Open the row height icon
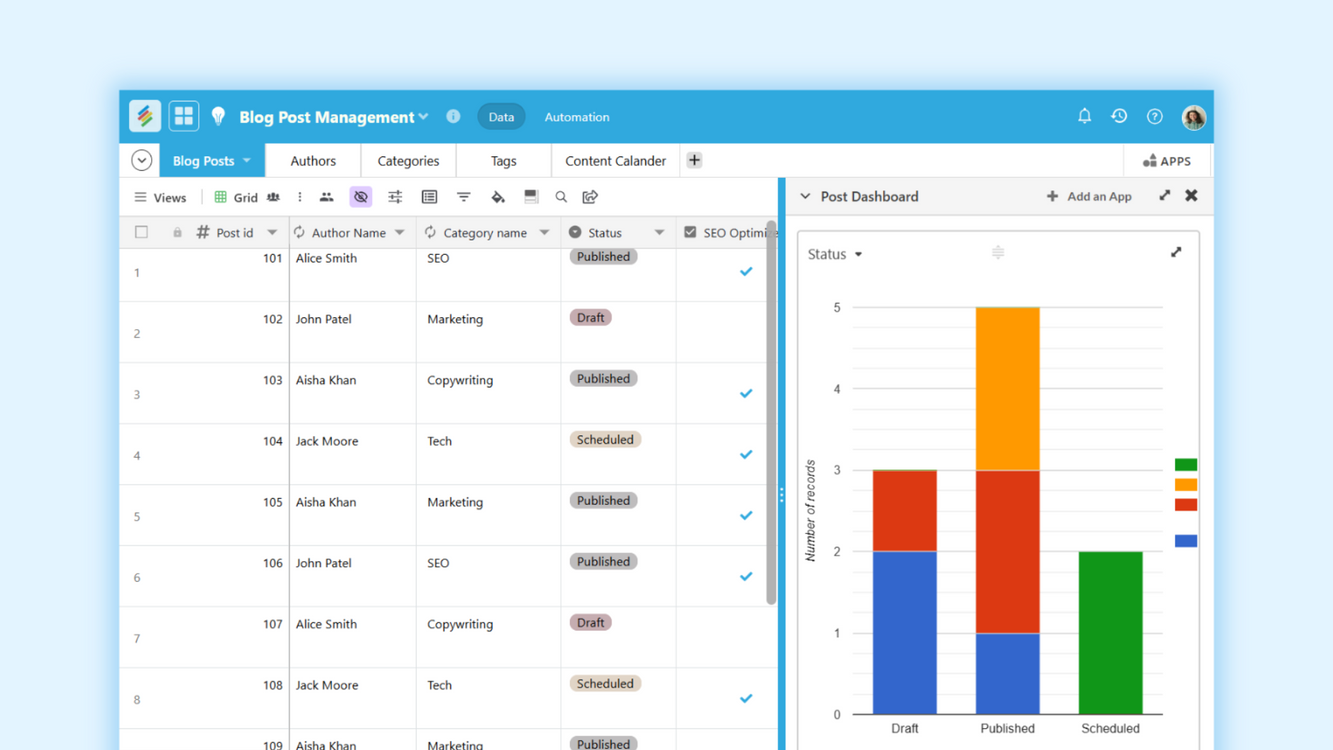The height and width of the screenshot is (750, 1333). point(531,197)
